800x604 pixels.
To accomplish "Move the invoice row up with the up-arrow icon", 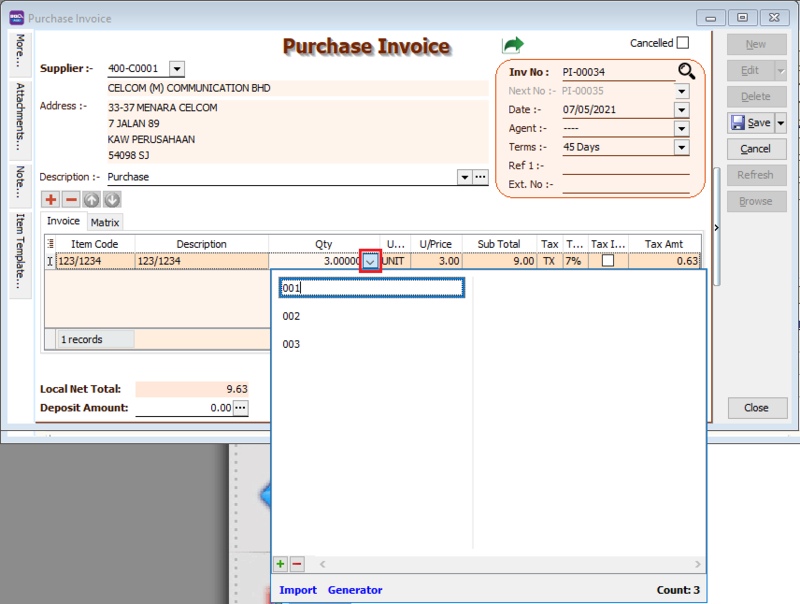I will tap(91, 200).
